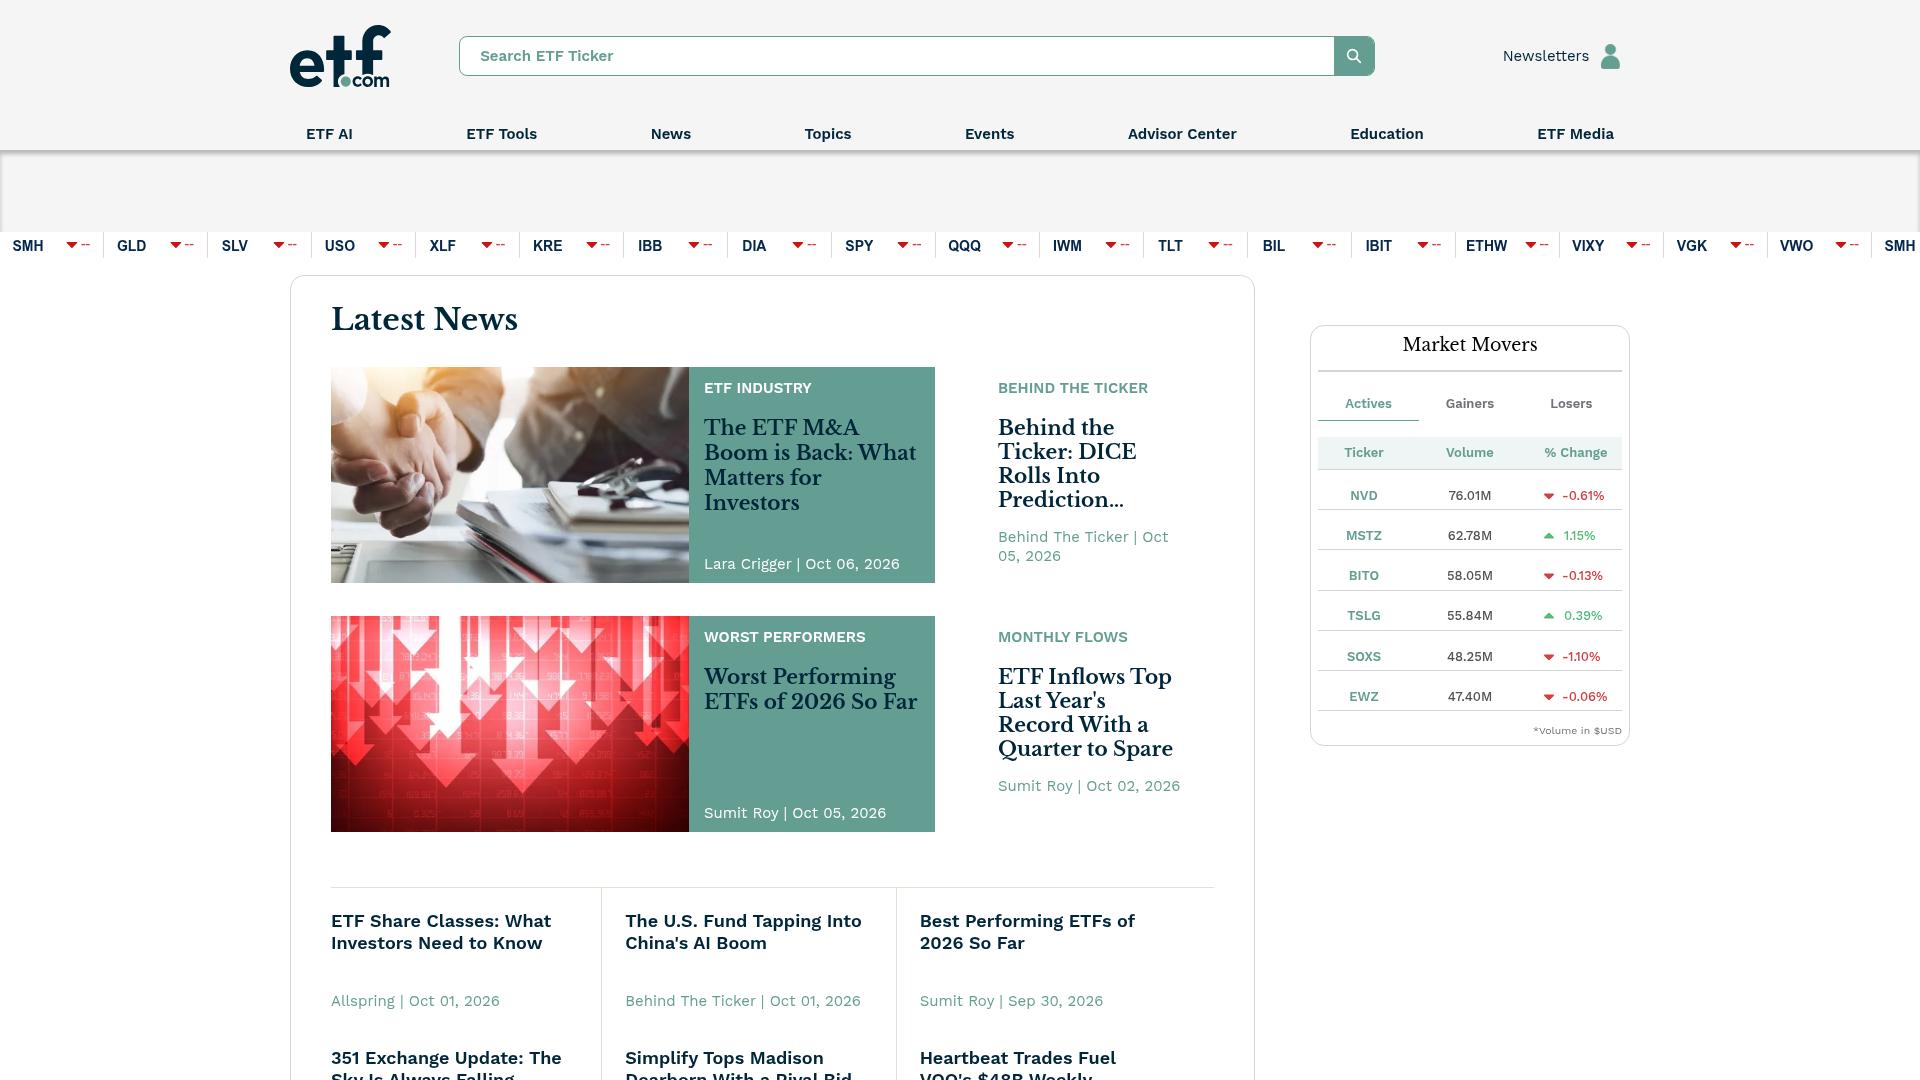Click the SOXS ticker in Market Movers
Screen dimensions: 1920x1080
tap(1363, 657)
